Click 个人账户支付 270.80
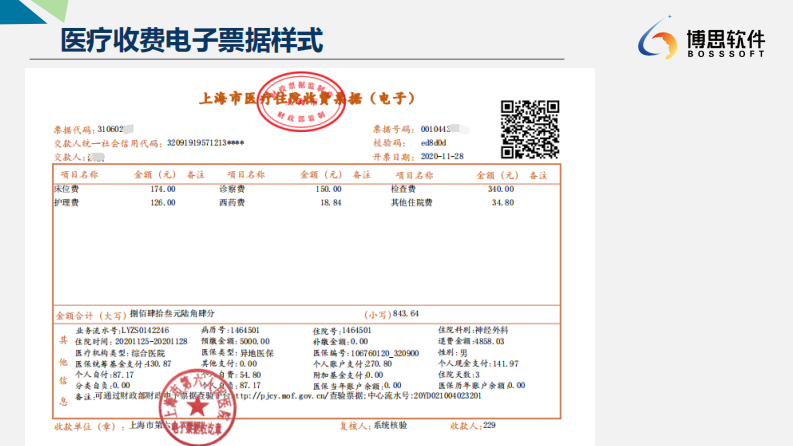Viewport: 793px width, 446px height. pyautogui.click(x=353, y=364)
